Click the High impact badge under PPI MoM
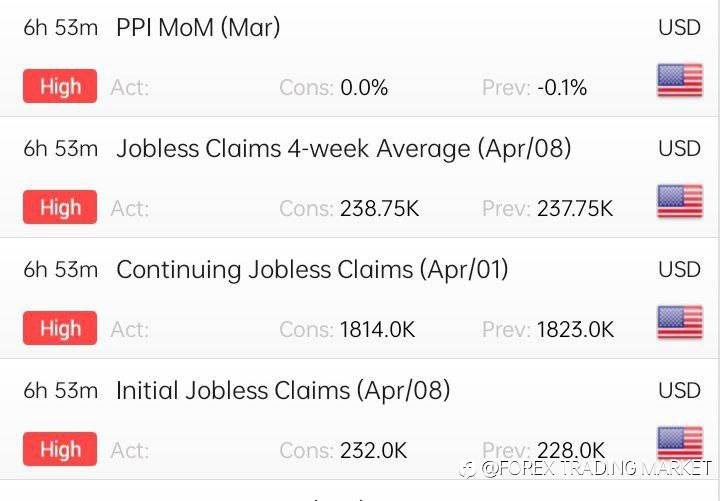The width and height of the screenshot is (720, 501). coord(60,87)
